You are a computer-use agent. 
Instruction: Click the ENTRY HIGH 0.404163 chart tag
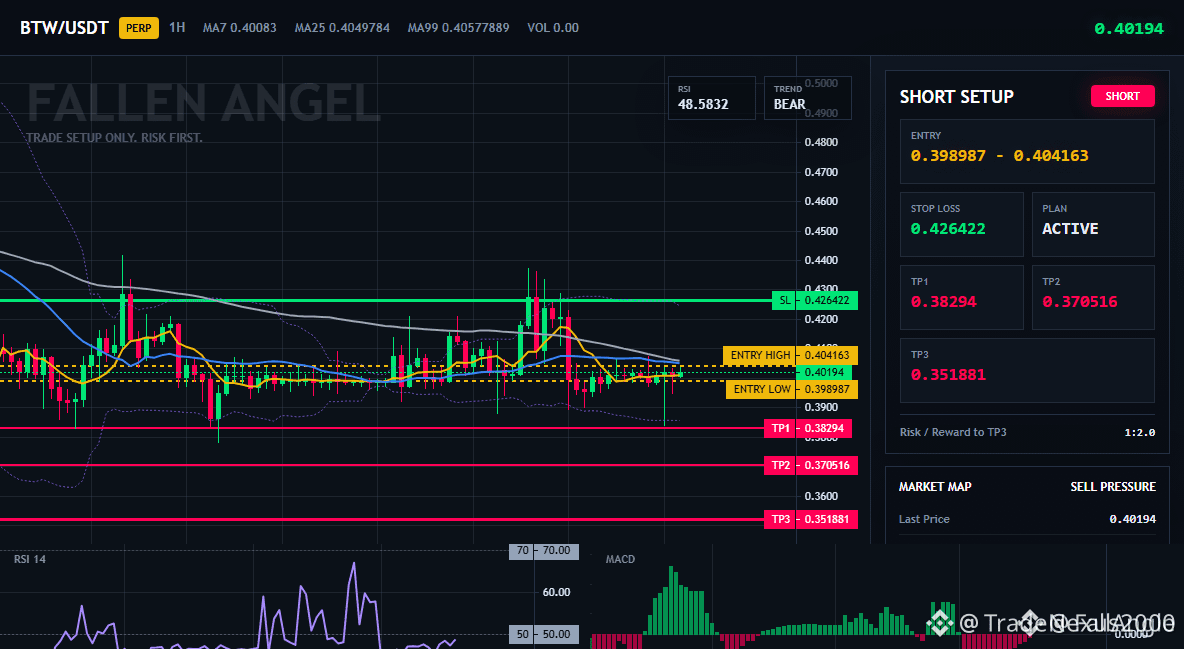[x=790, y=355]
